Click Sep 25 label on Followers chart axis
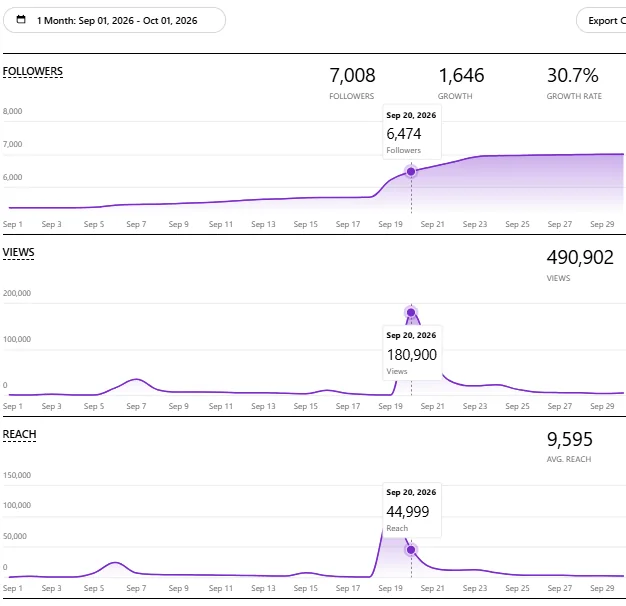The height and width of the screenshot is (606, 626). point(517,224)
